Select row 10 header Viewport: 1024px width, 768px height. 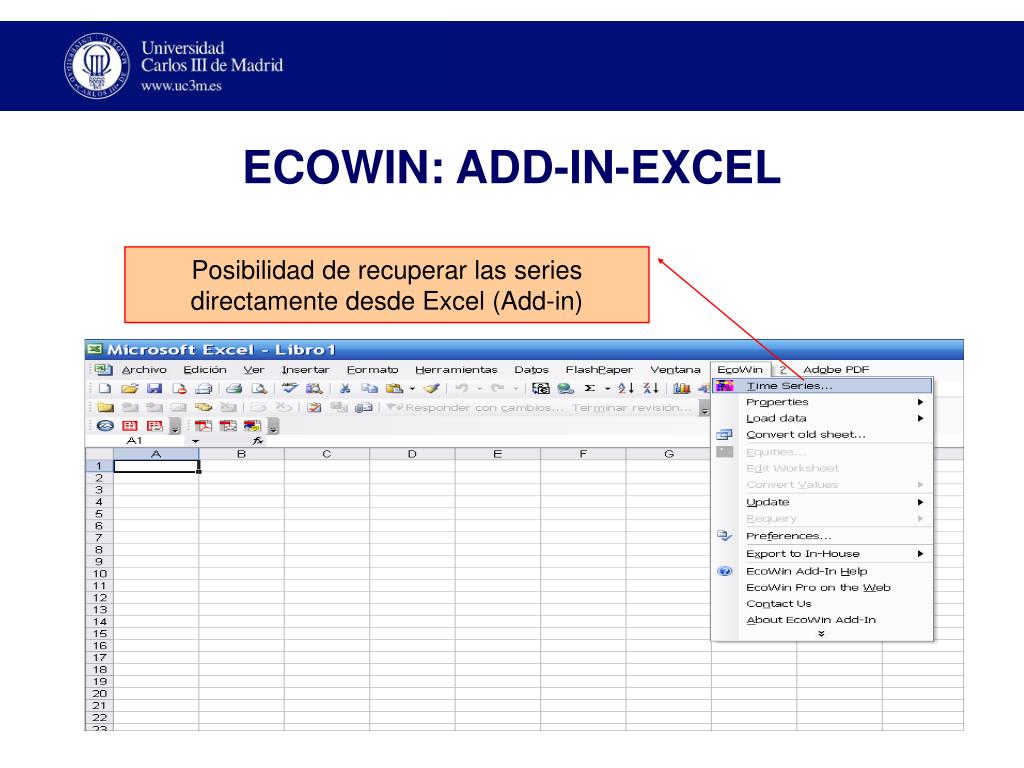99,573
